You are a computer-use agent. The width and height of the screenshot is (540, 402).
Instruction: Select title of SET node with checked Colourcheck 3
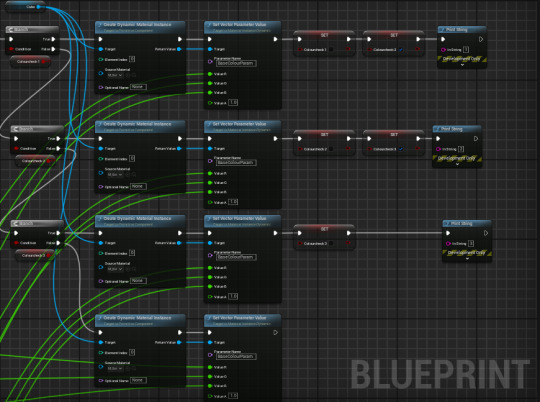(394, 134)
